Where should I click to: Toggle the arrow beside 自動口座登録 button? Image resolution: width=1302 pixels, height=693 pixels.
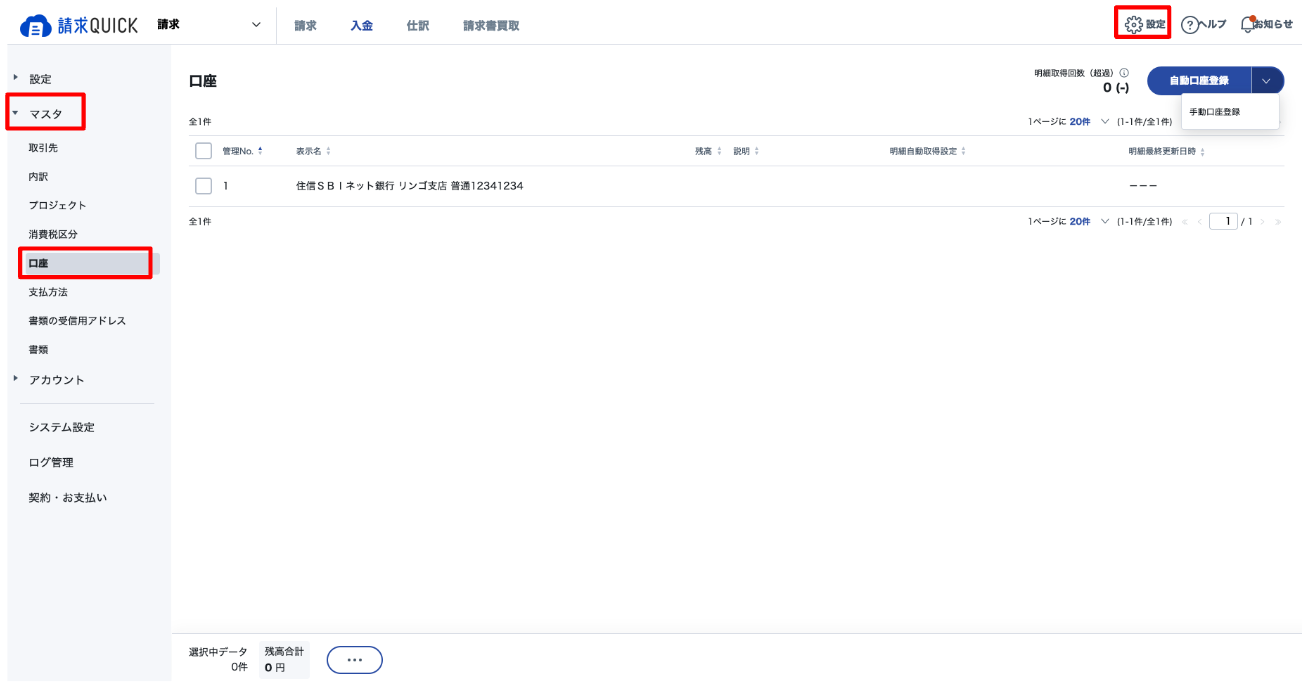pos(1267,81)
